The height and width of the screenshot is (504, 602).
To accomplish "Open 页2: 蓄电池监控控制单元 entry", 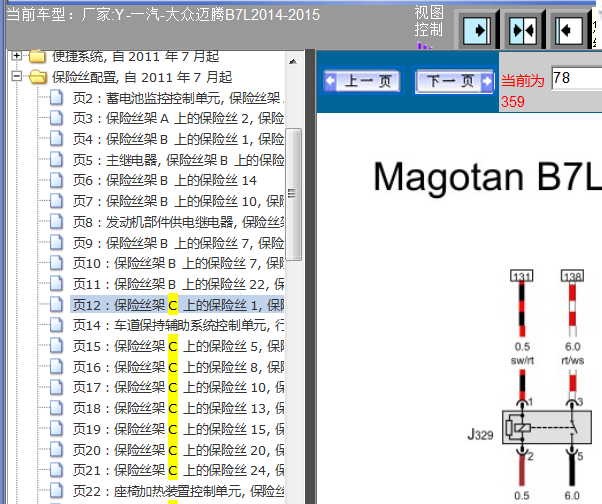I will tap(179, 98).
